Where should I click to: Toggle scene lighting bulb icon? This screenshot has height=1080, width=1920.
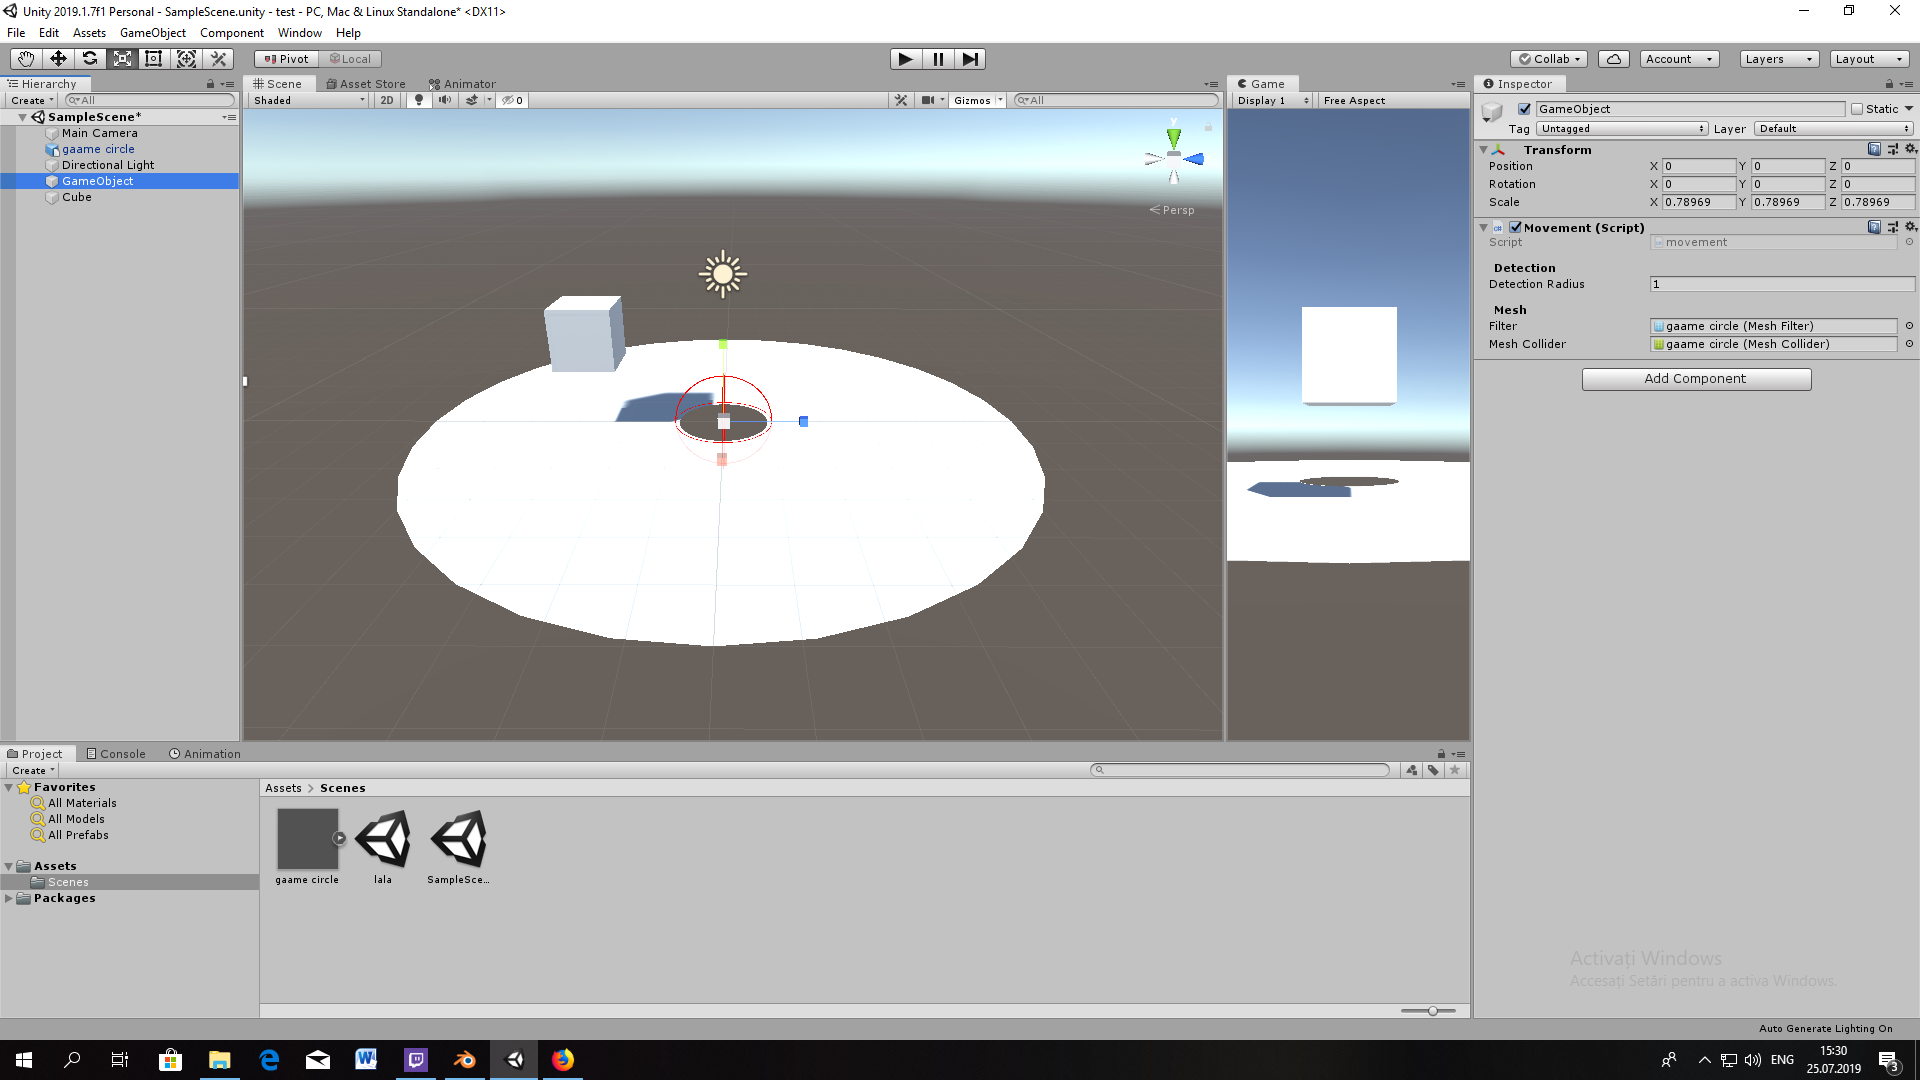(x=419, y=100)
